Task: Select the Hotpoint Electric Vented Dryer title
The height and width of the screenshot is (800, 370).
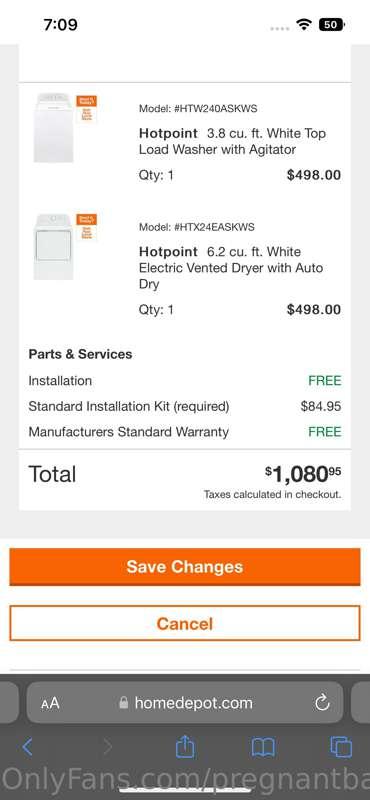Action: coord(231,267)
